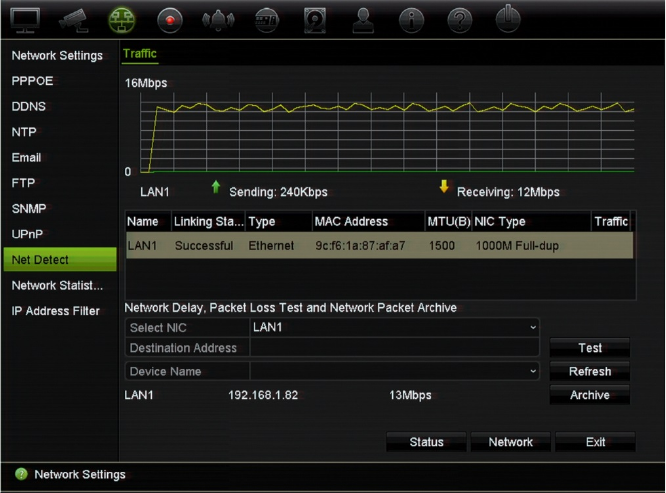Go to the UPnP page
This screenshot has width=666, height=493.
coord(27,234)
